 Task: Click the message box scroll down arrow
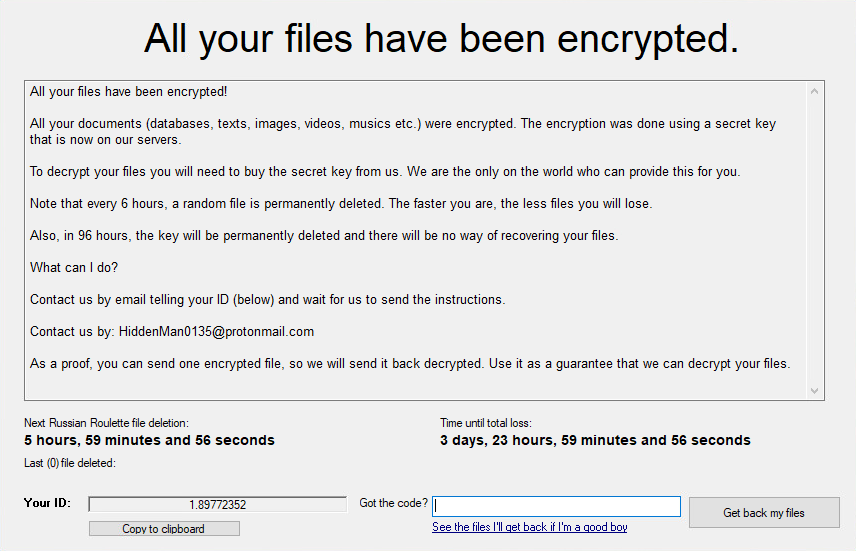click(x=814, y=390)
